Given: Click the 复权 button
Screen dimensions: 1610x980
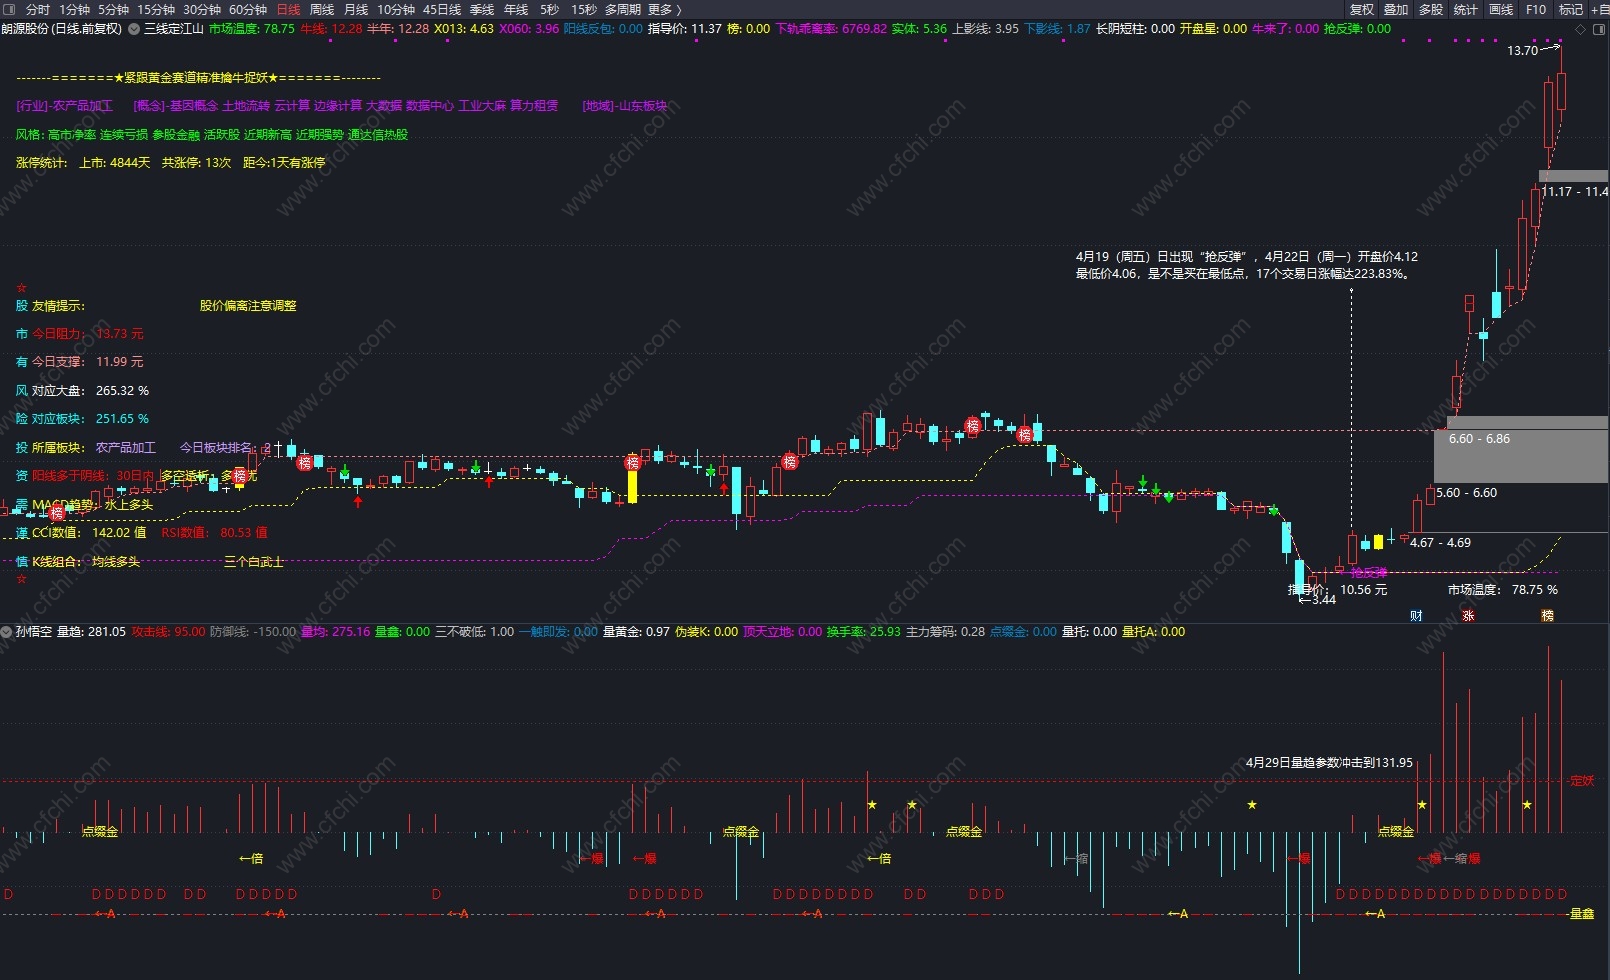Looking at the screenshot, I should pos(1362,9).
